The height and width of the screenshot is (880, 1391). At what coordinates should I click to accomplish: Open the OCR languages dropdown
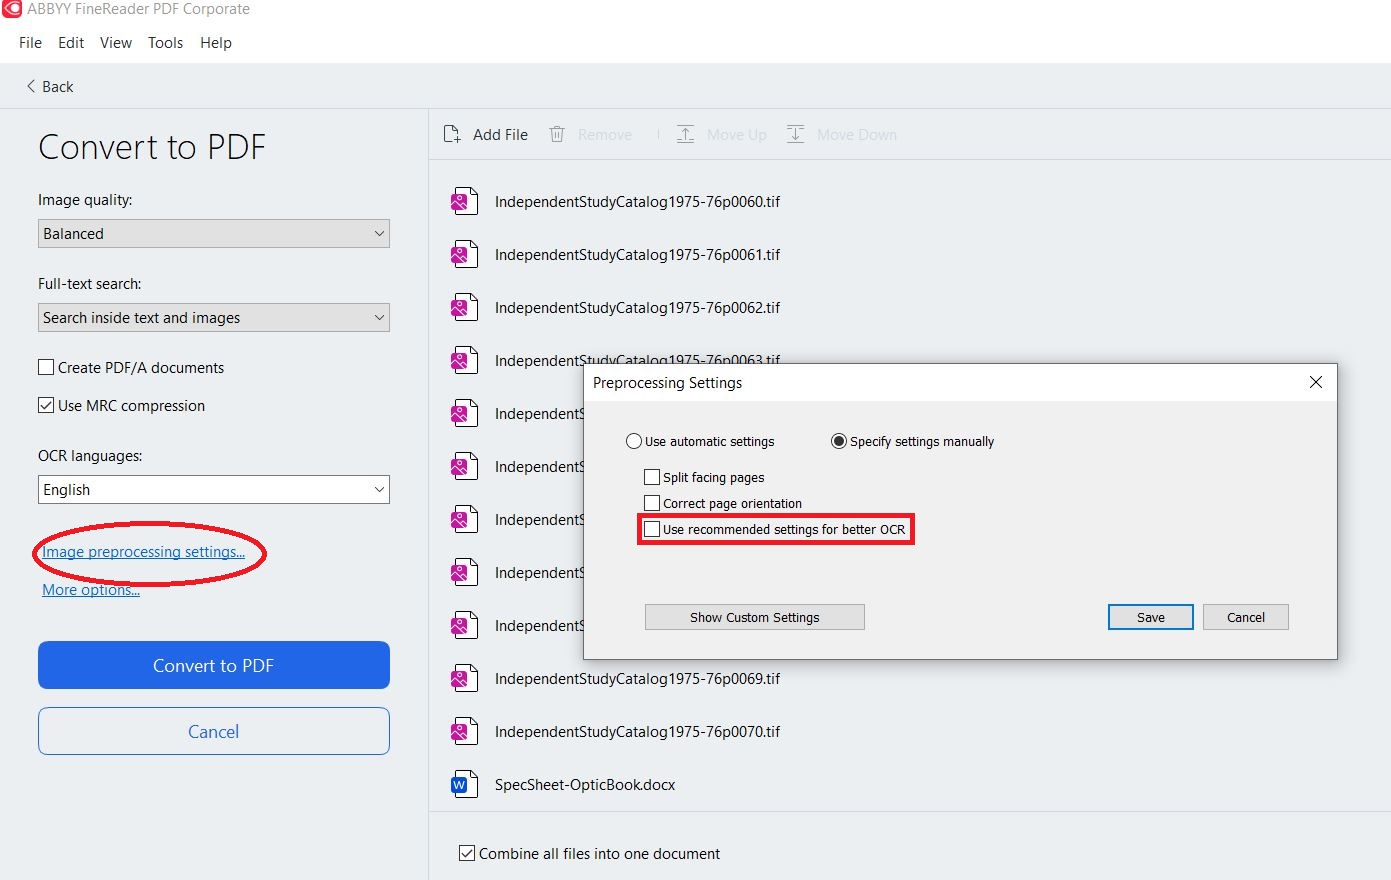pos(213,490)
